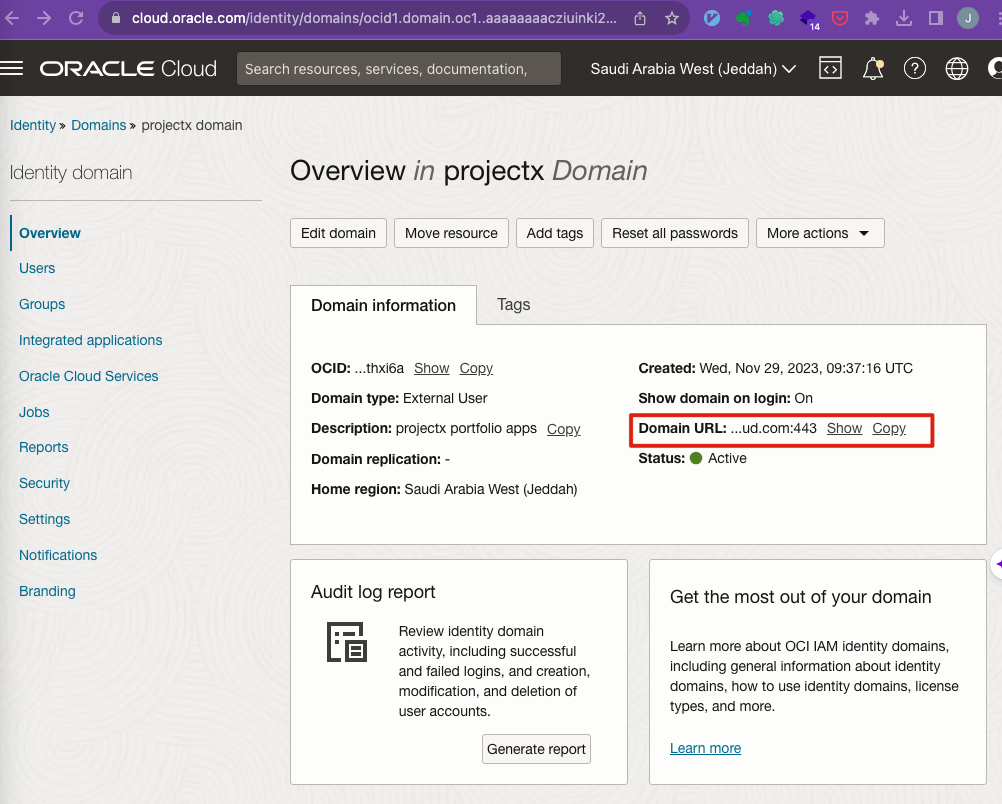Open the More actions dropdown
1002x804 pixels.
[x=819, y=233]
